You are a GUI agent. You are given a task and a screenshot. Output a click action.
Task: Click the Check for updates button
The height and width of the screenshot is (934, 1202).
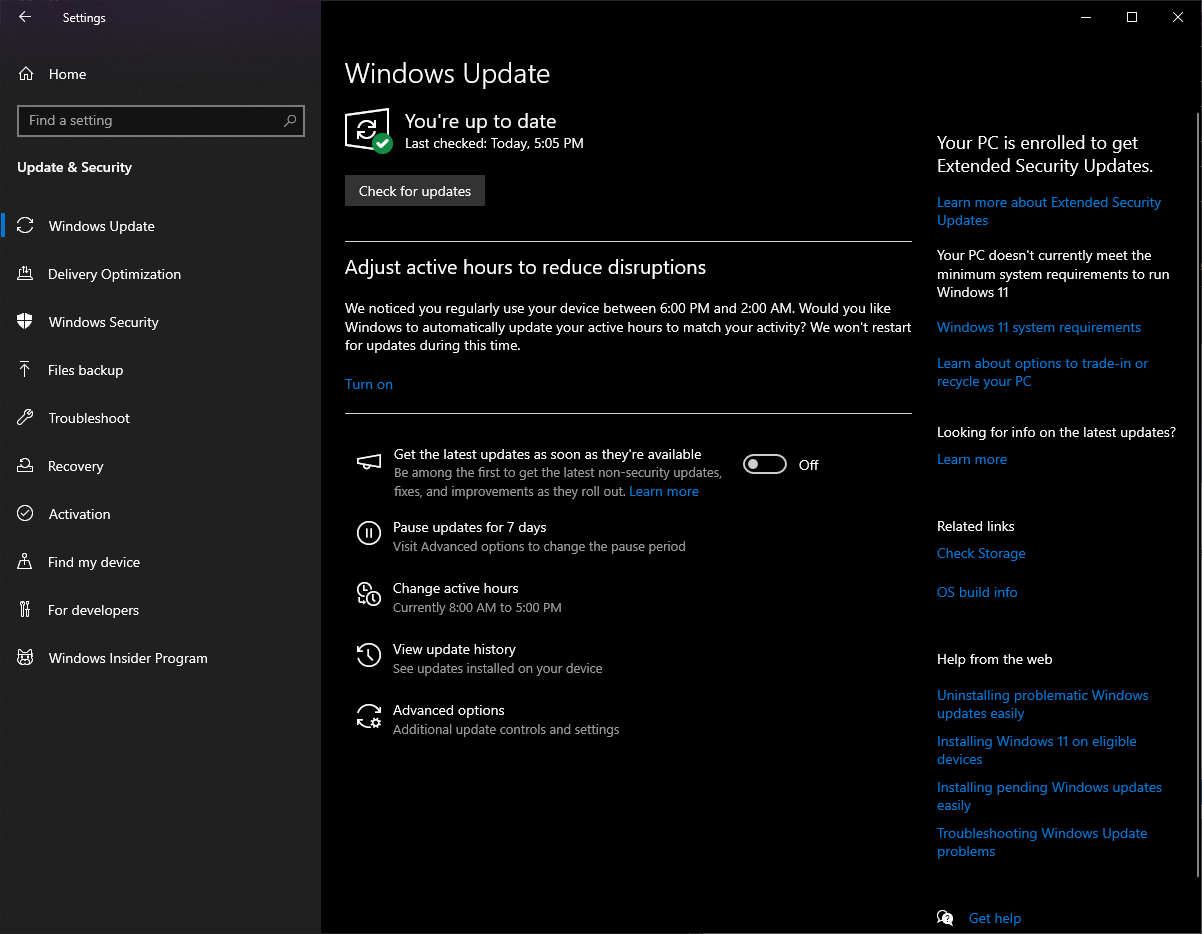point(415,191)
